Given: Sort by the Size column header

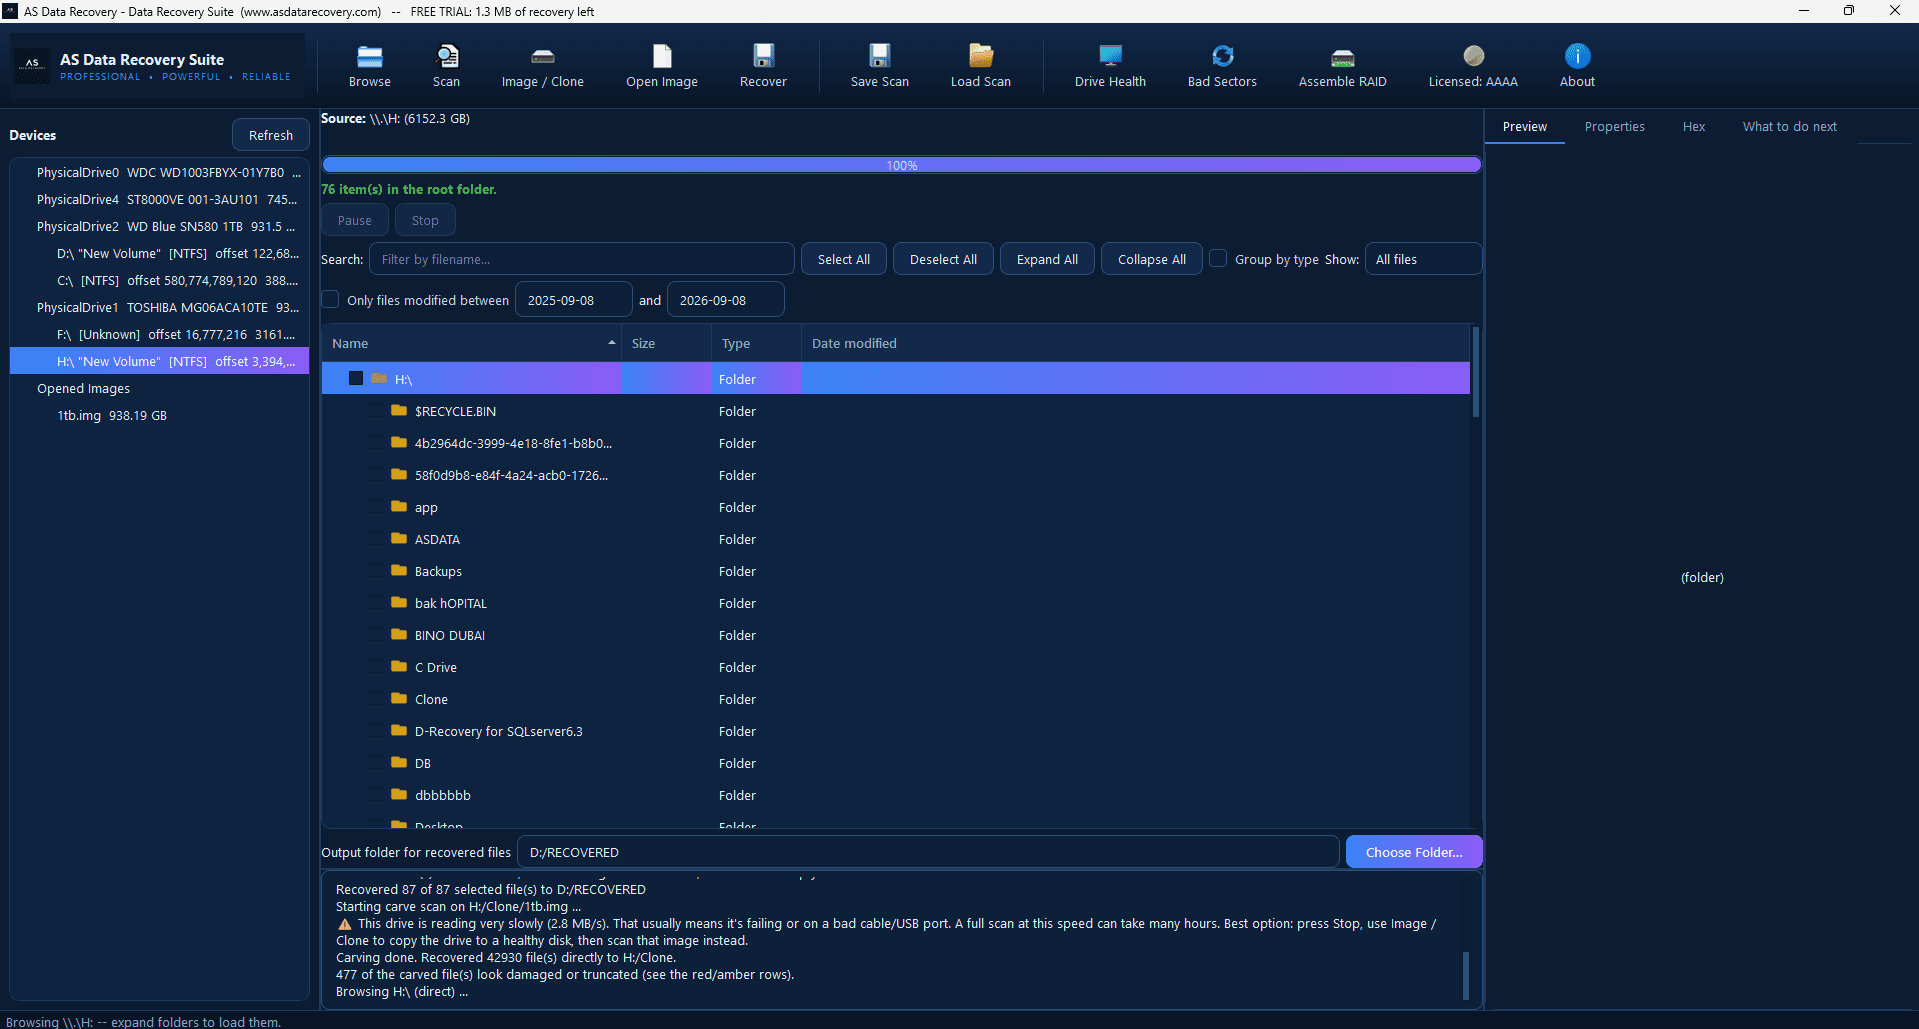Looking at the screenshot, I should 665,343.
